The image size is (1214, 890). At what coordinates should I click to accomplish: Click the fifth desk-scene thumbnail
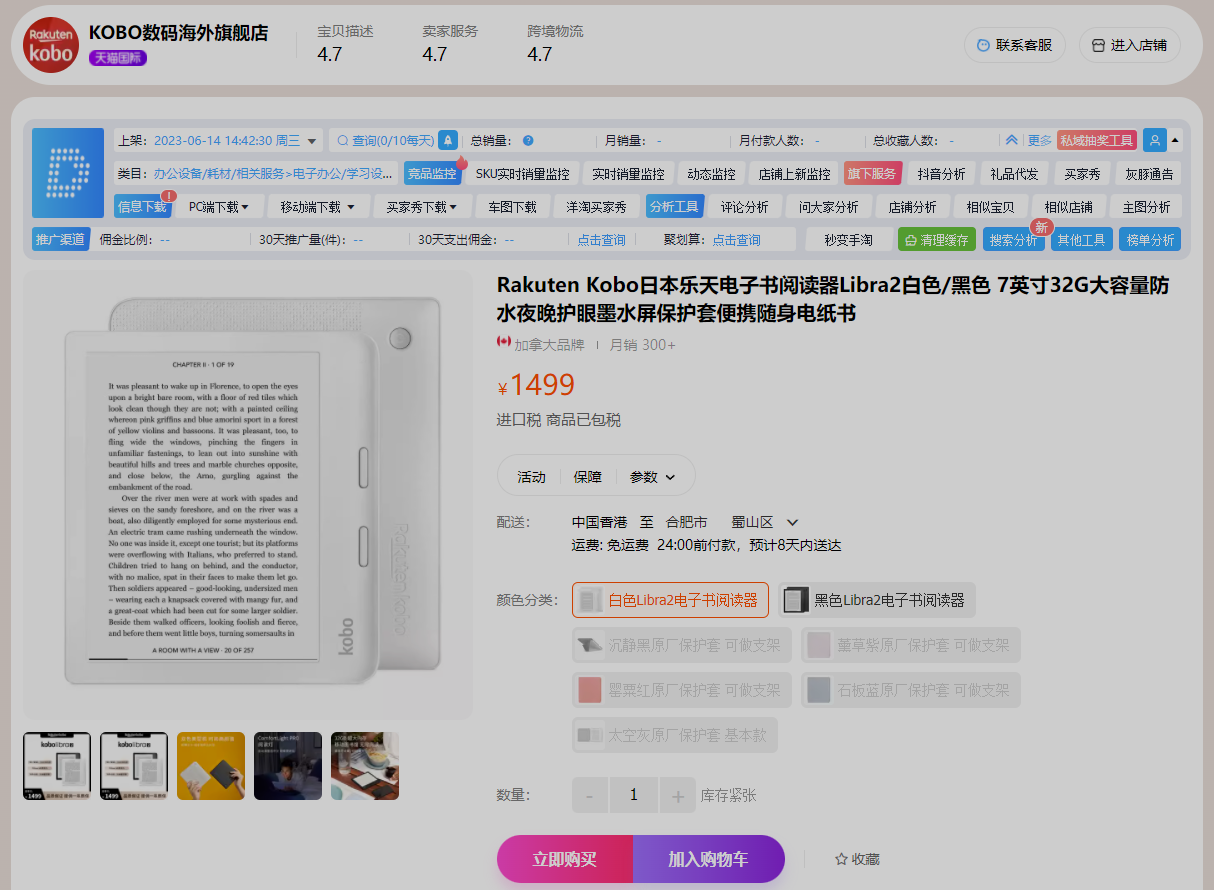coord(365,766)
